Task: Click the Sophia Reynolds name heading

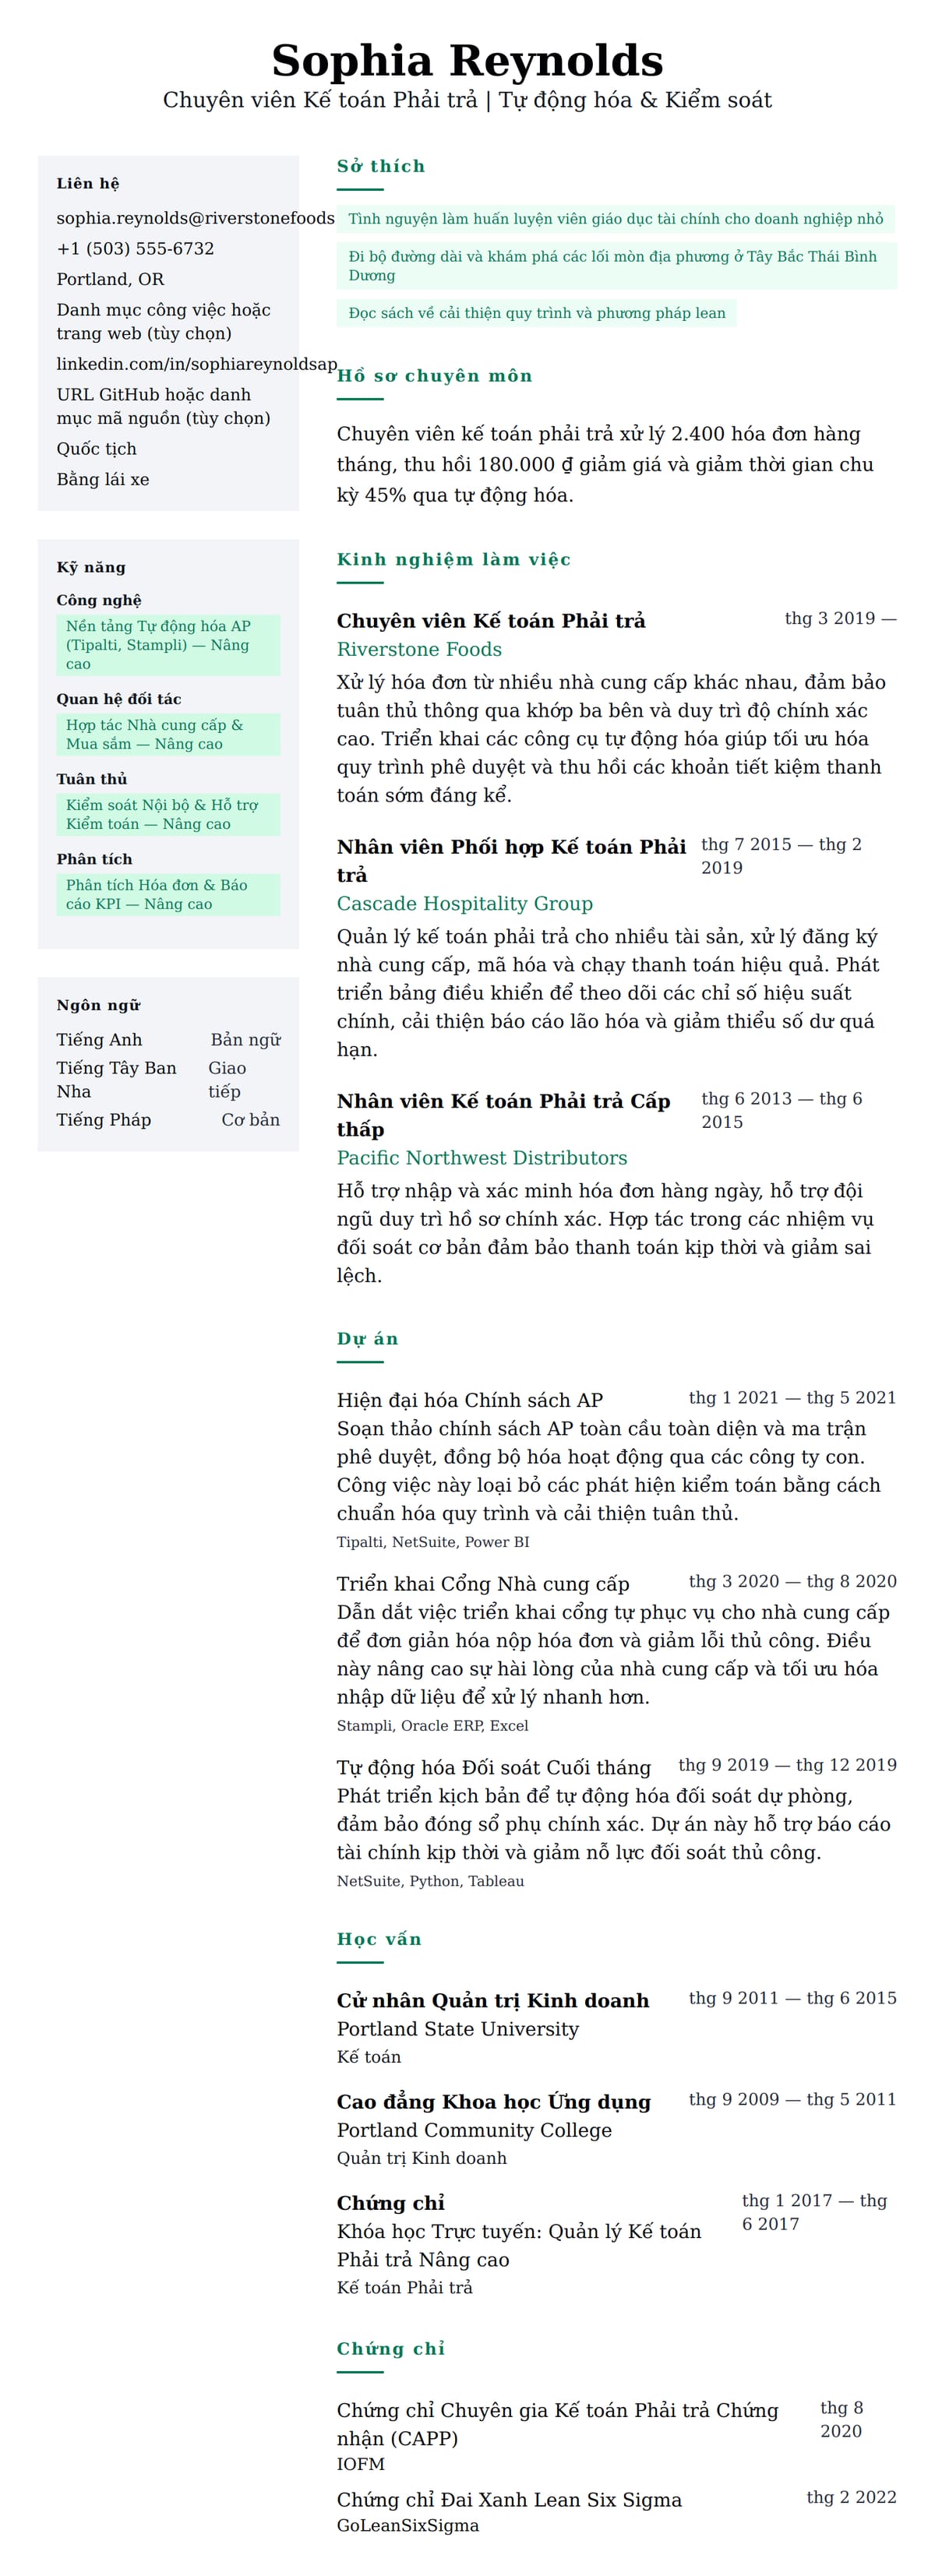Action: coord(467,61)
